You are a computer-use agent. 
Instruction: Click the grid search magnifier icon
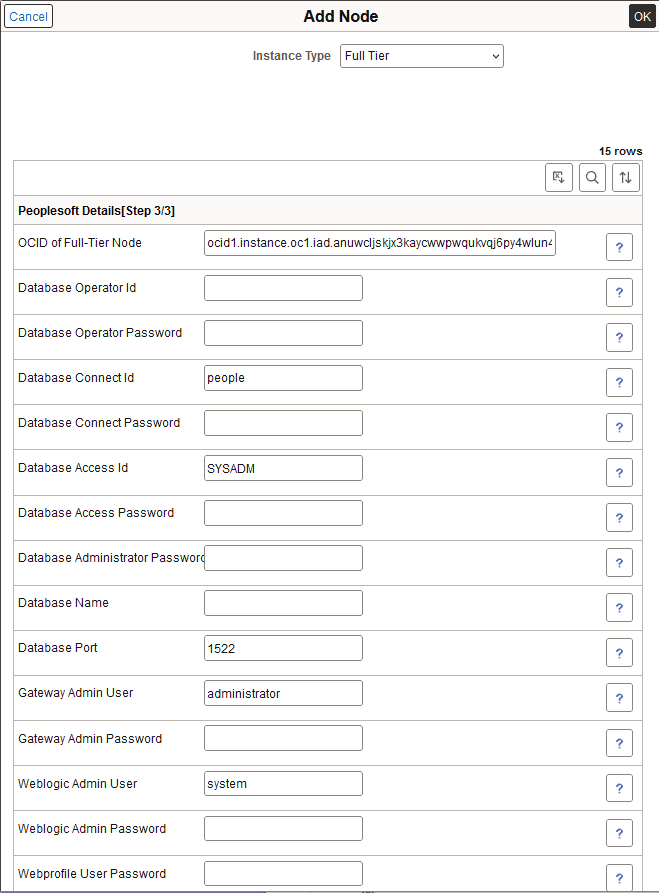(592, 178)
